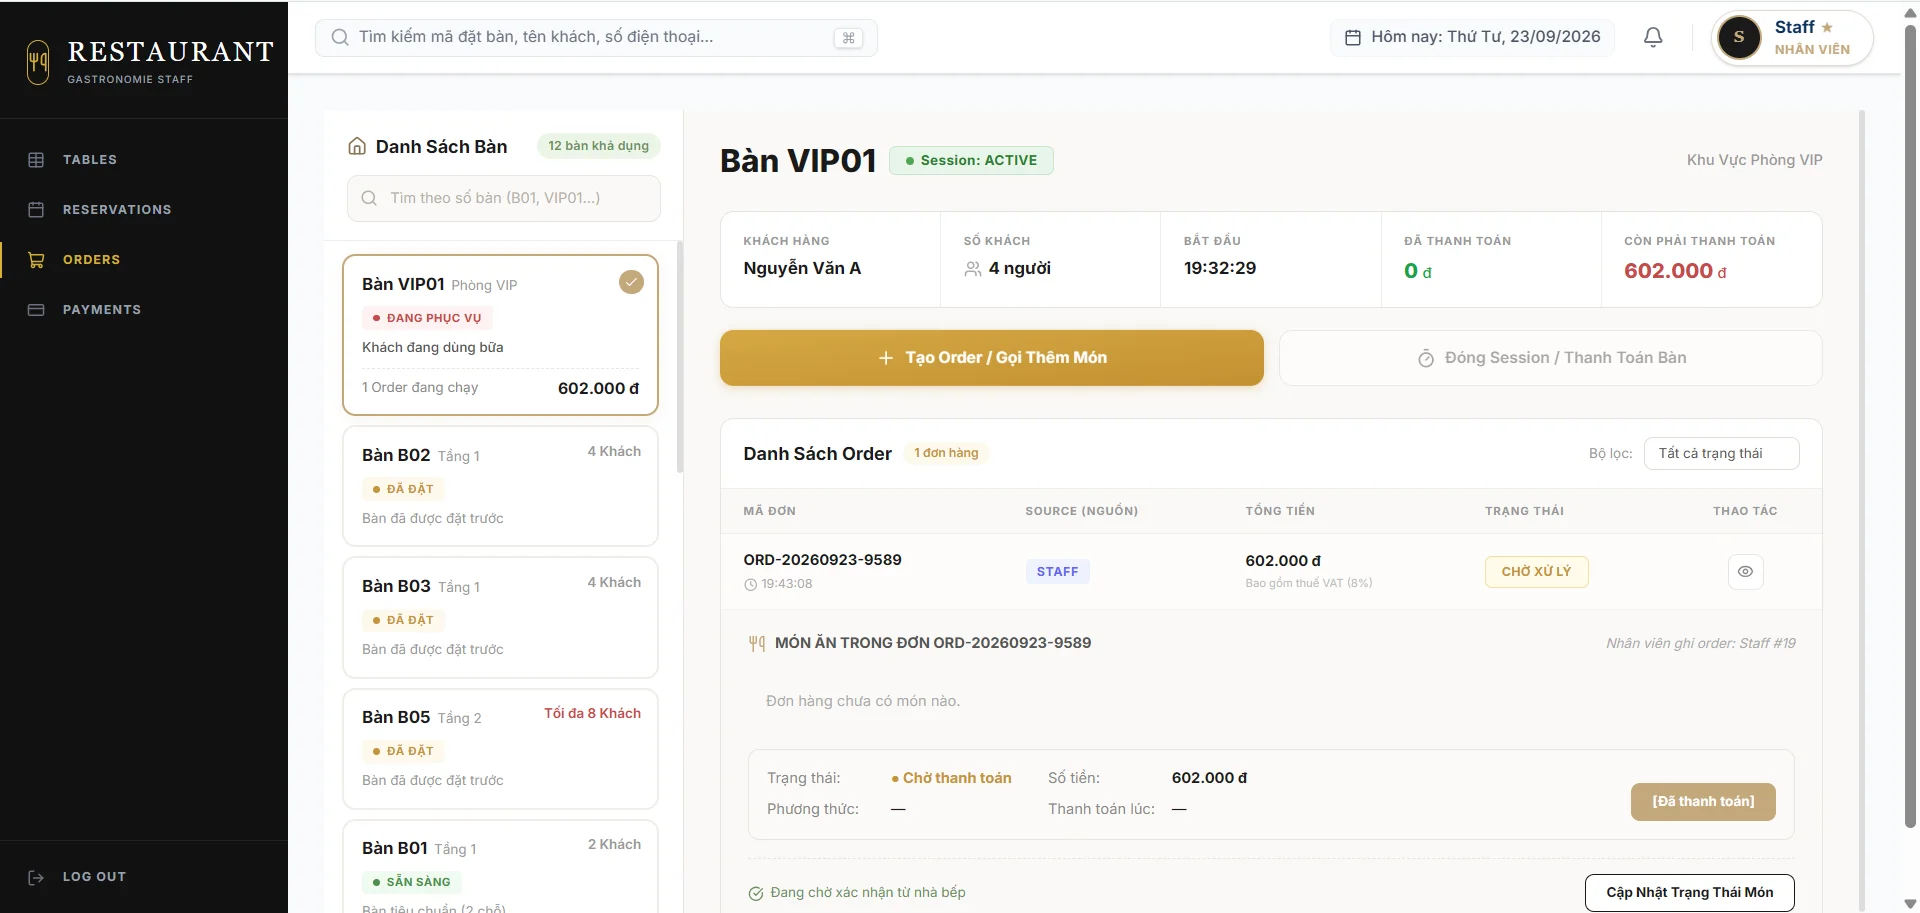Toggle the checkmark on Bàn VIP01 card
1920x913 pixels.
631,282
